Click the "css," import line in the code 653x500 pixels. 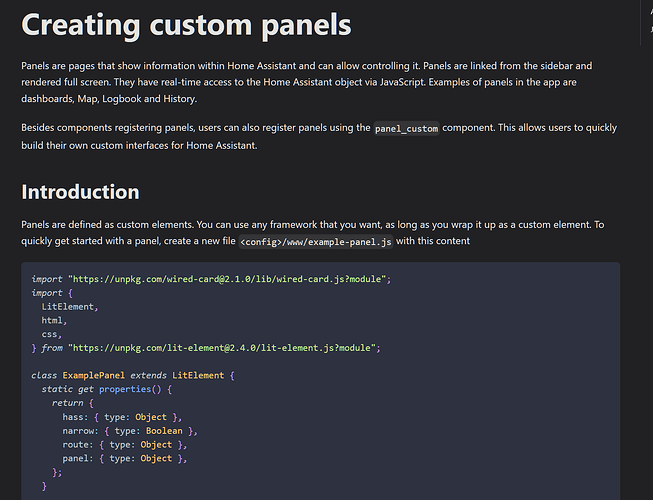tap(51, 334)
